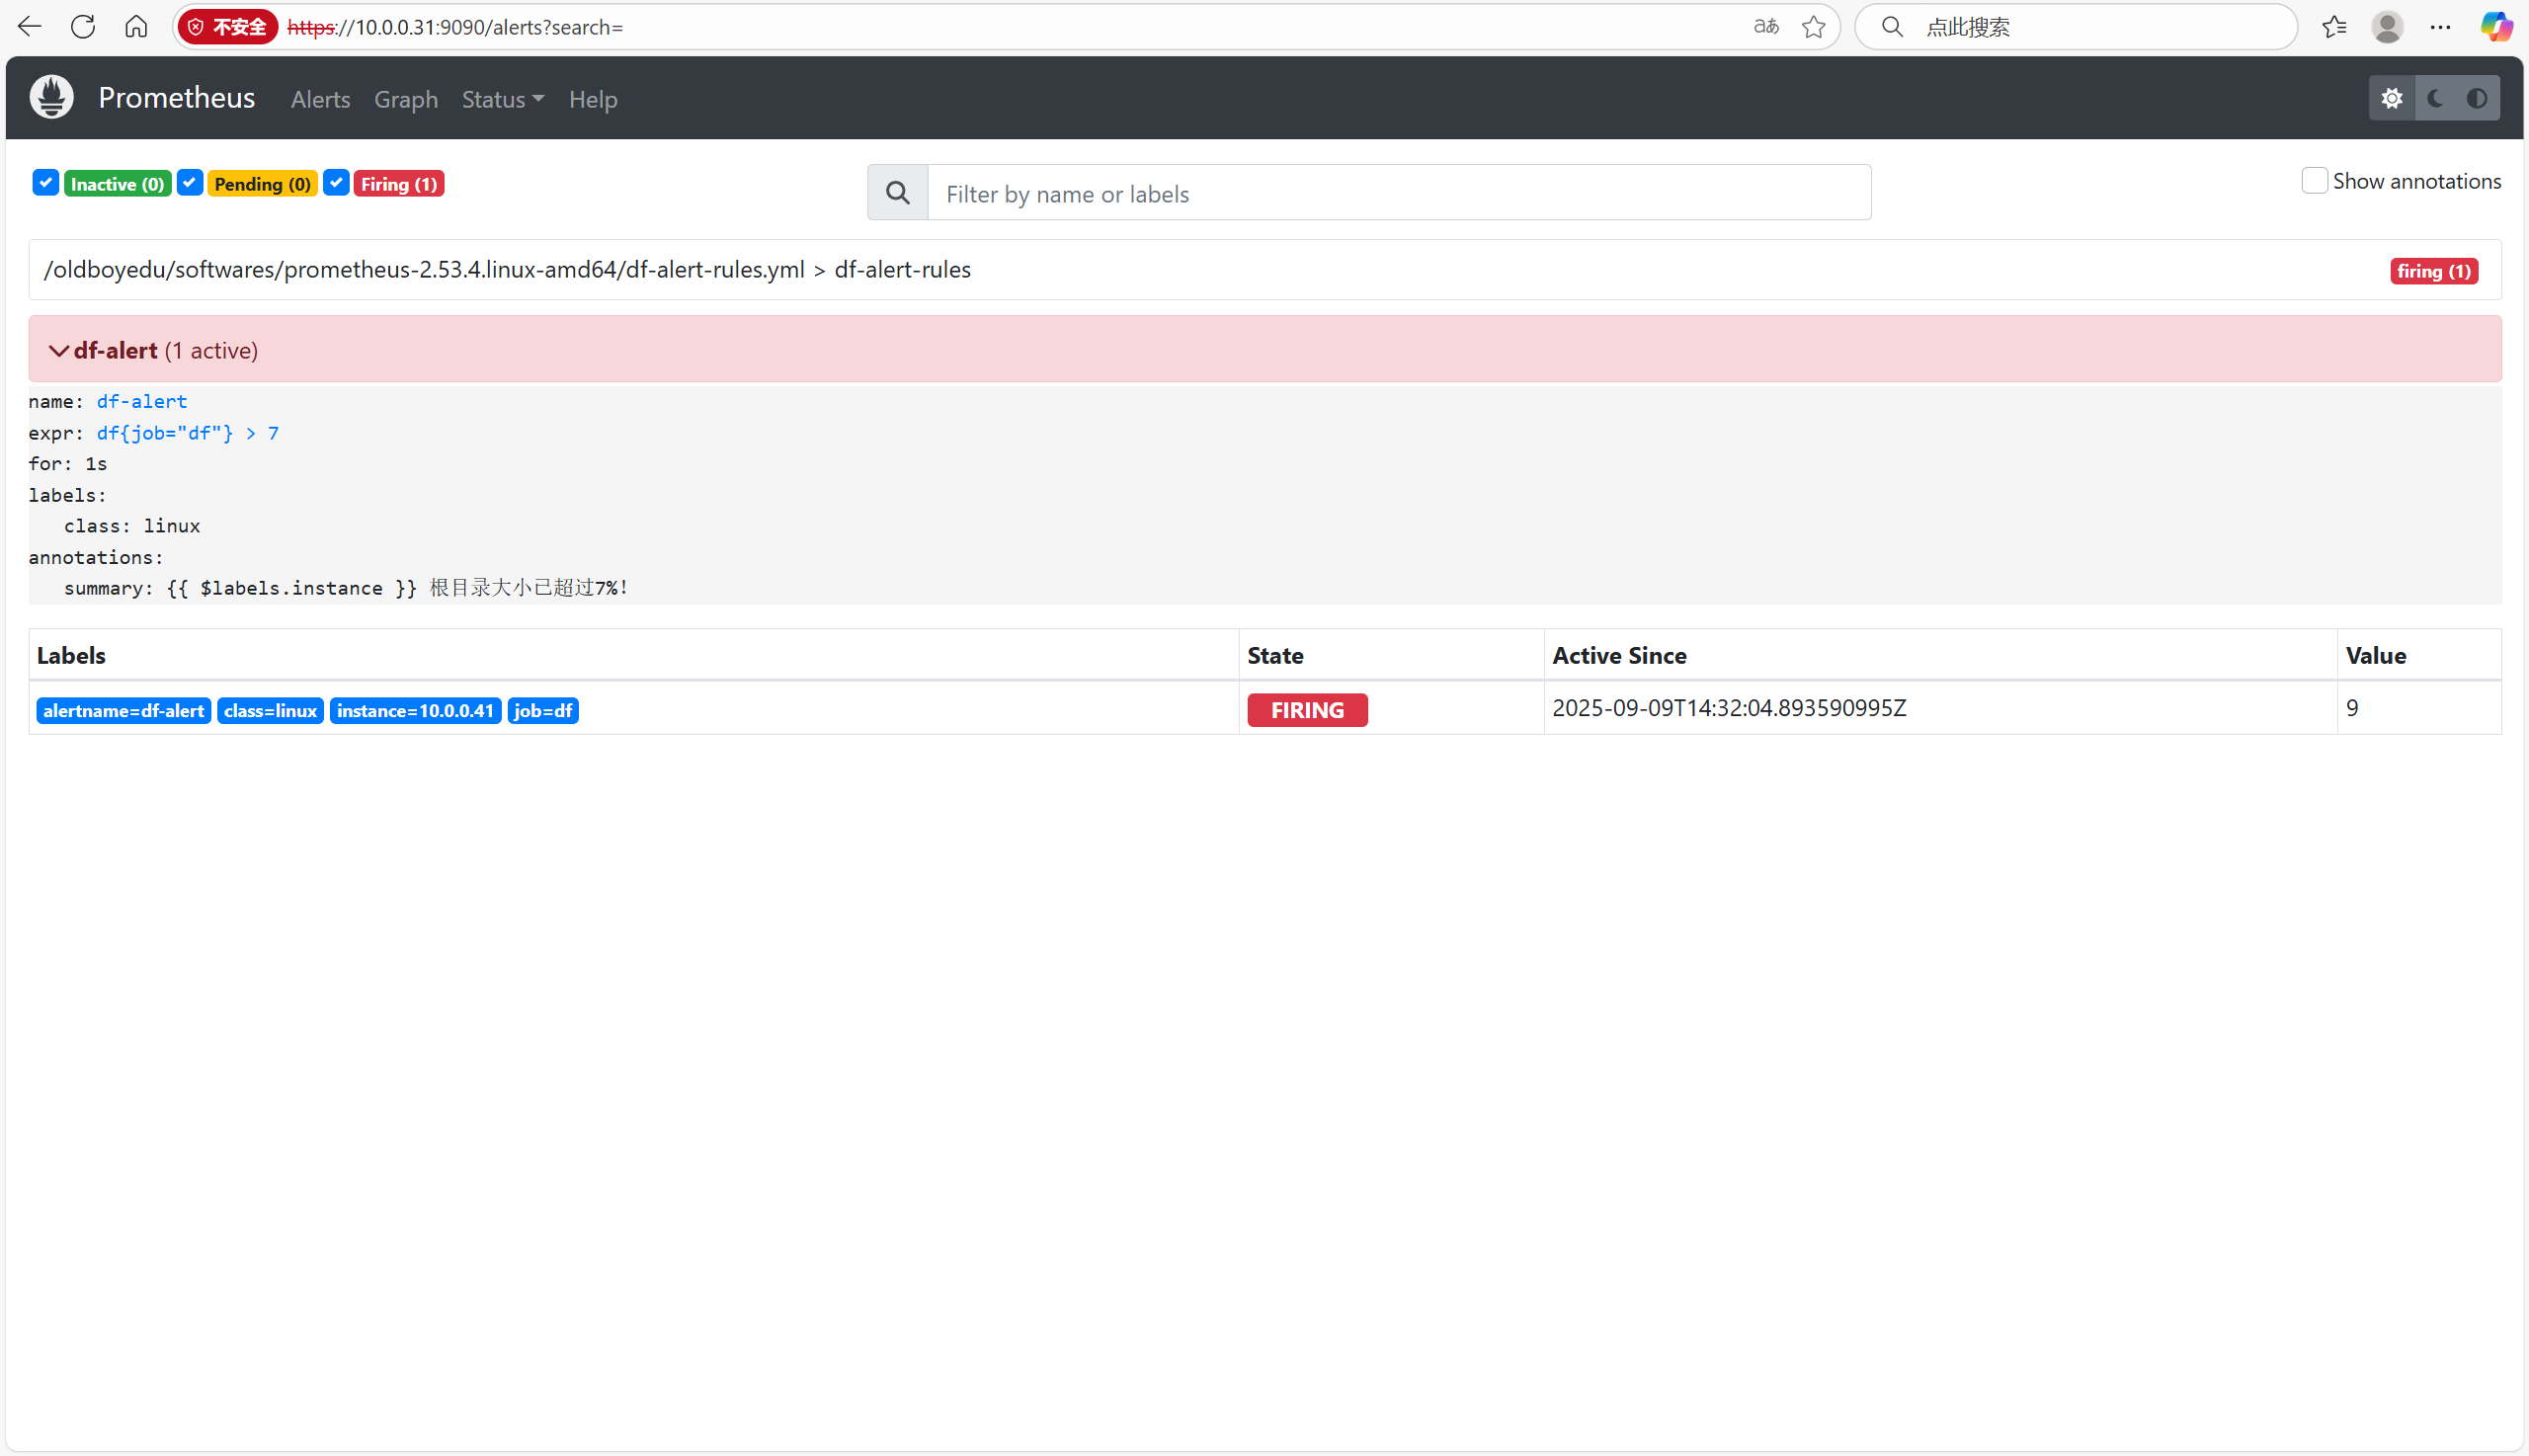Uncheck the Inactive alerts checkbox

click(x=45, y=183)
